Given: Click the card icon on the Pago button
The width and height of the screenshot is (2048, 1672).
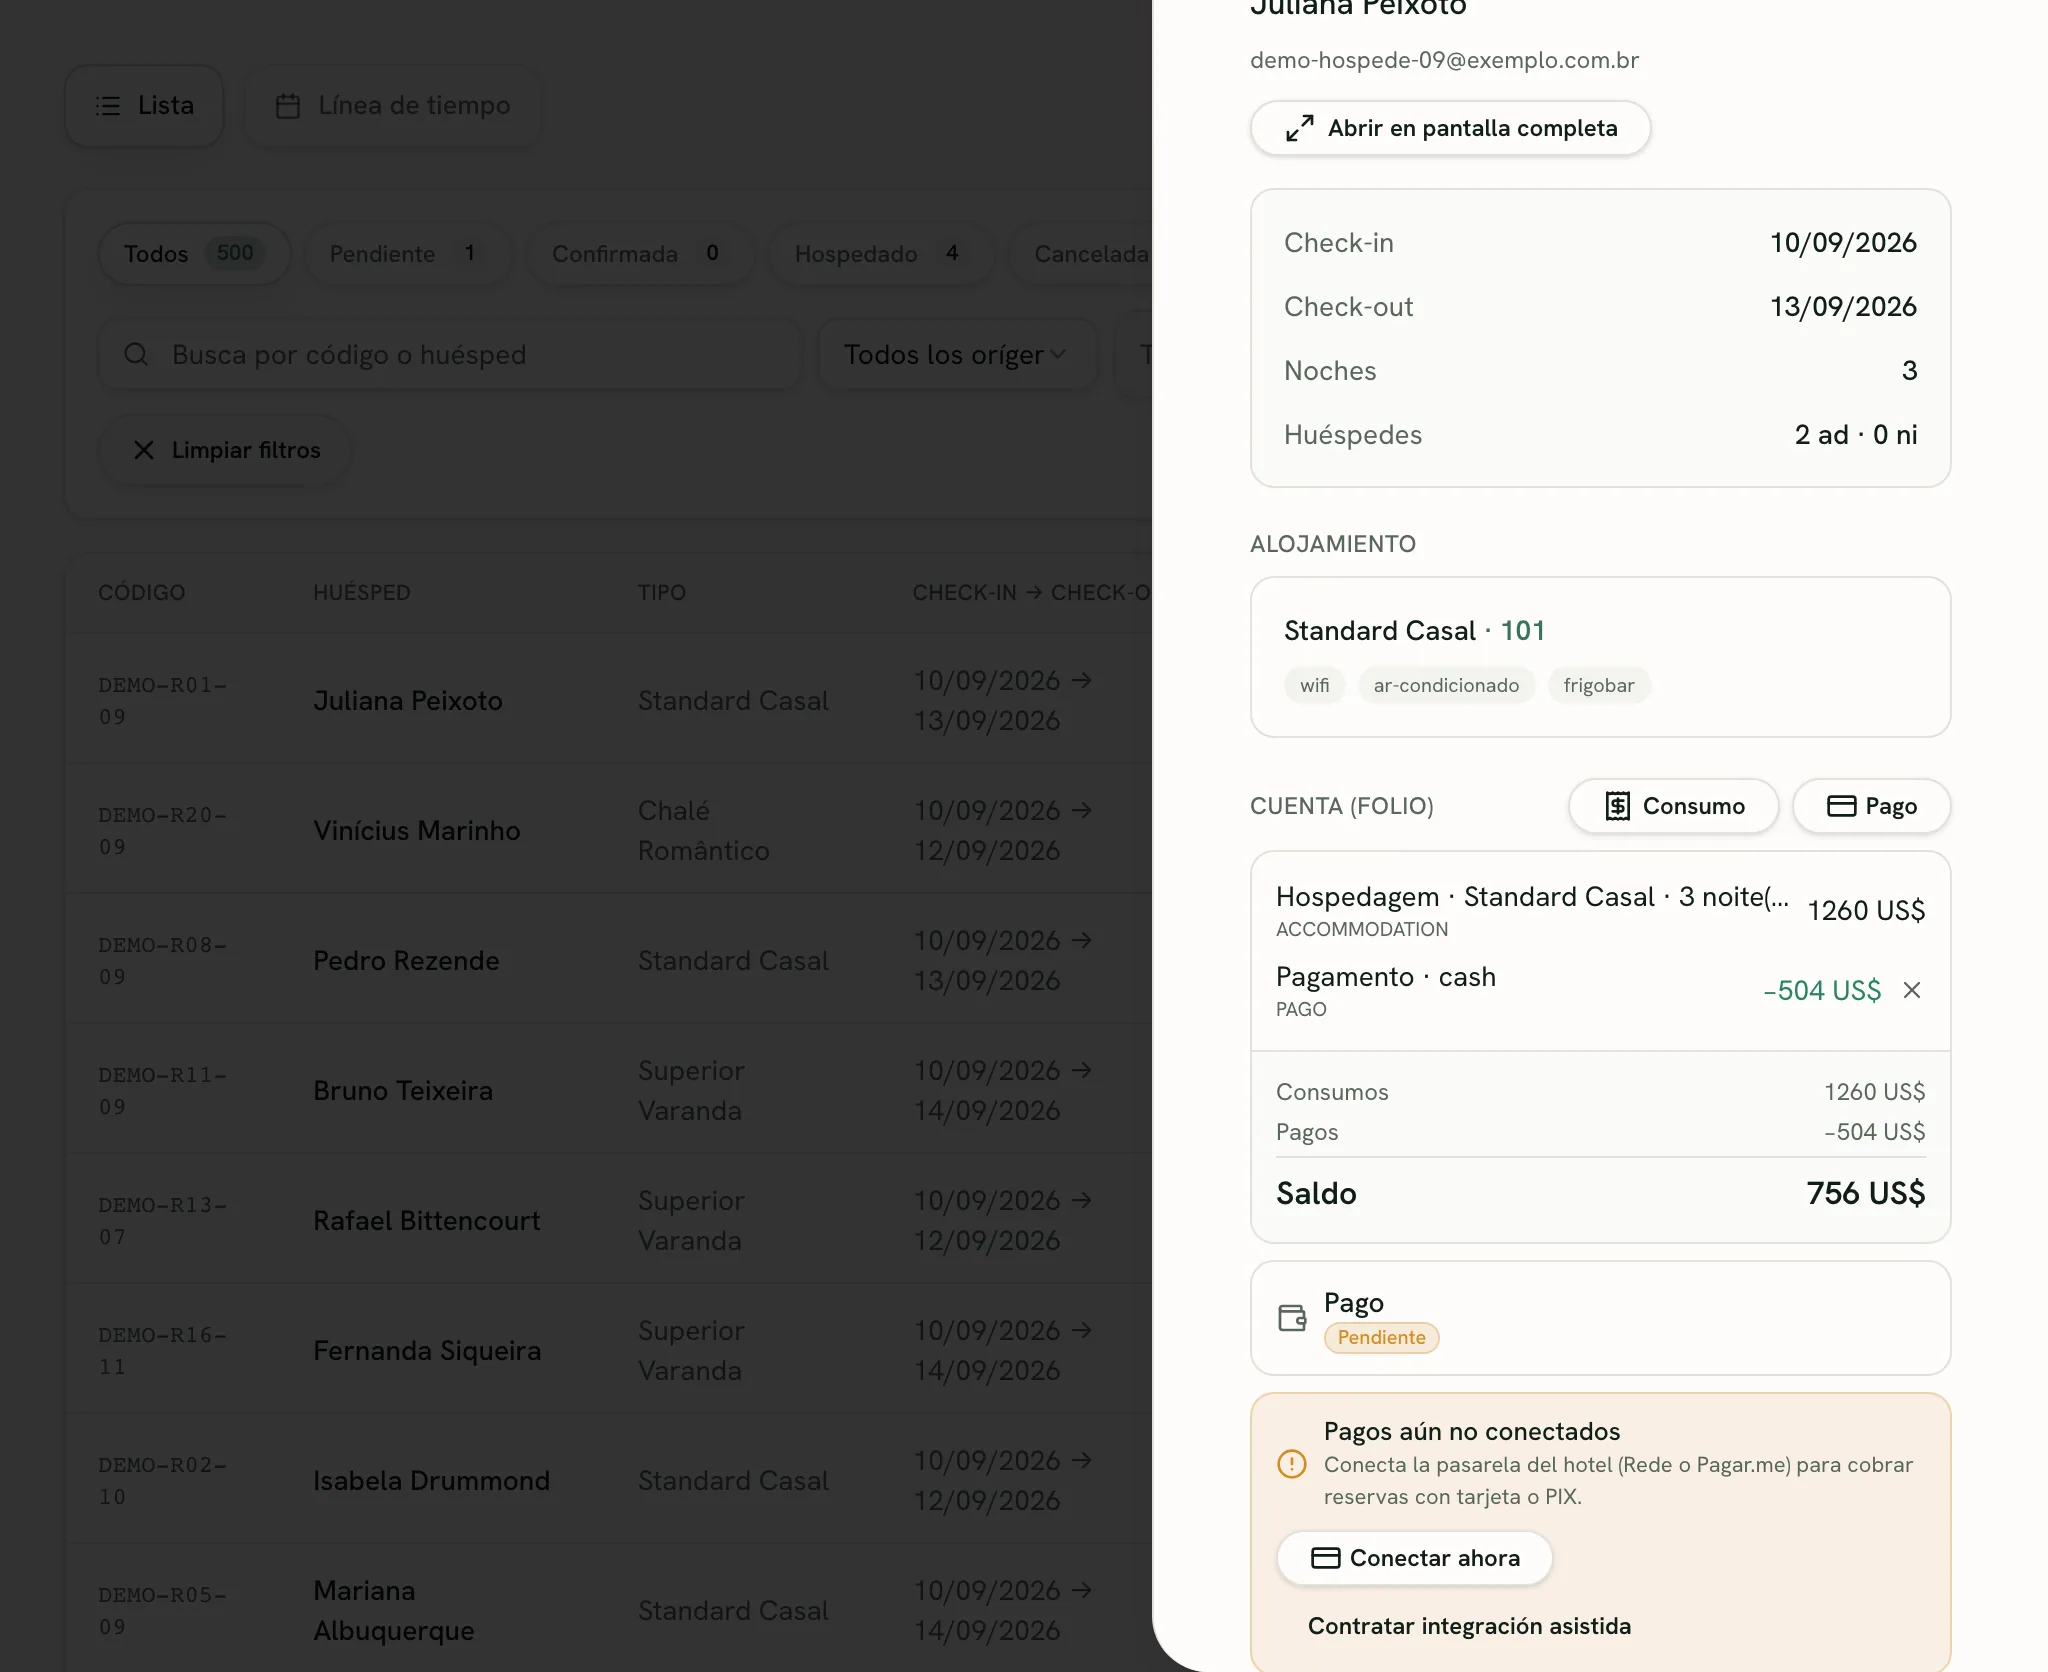Looking at the screenshot, I should pyautogui.click(x=1841, y=806).
